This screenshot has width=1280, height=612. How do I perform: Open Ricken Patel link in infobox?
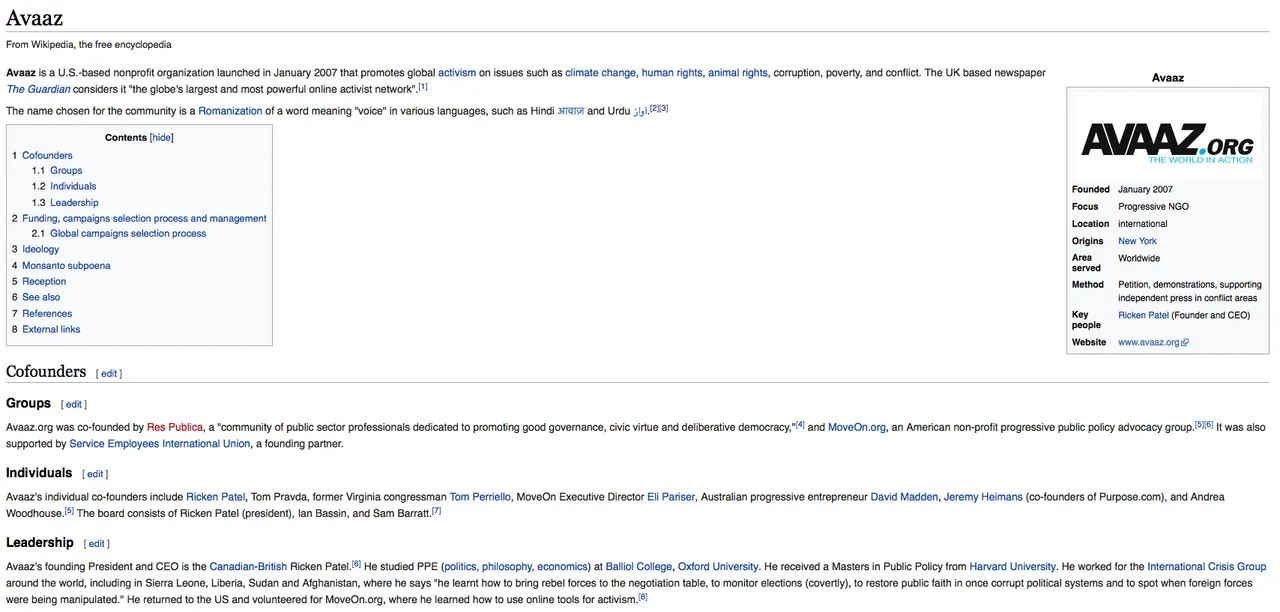pyautogui.click(x=1143, y=316)
